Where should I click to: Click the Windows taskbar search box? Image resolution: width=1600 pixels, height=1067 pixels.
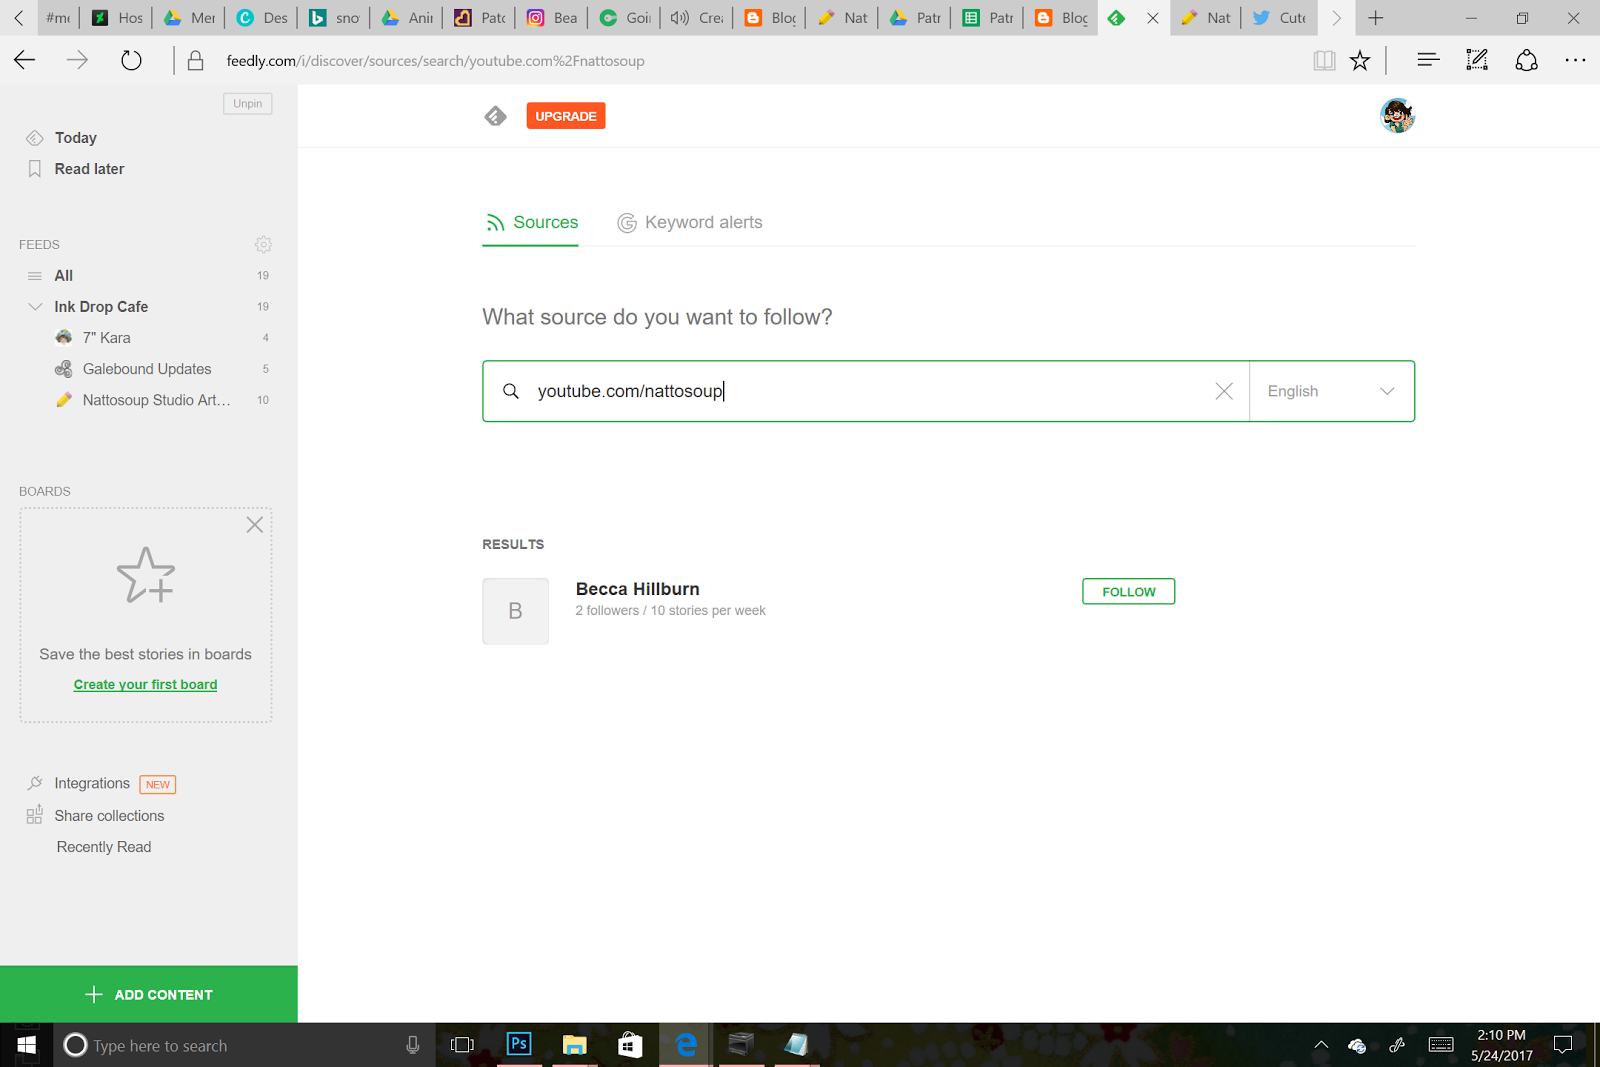(243, 1045)
